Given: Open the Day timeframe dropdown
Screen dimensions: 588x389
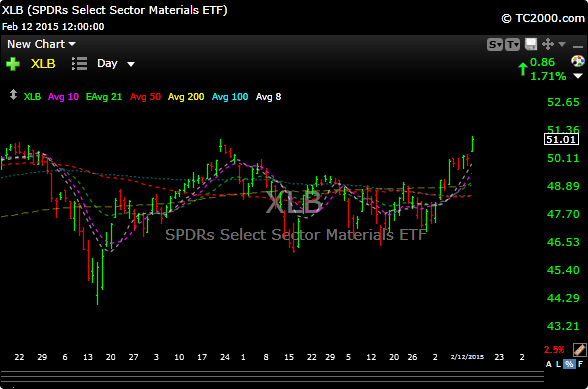Looking at the screenshot, I should click(x=116, y=63).
